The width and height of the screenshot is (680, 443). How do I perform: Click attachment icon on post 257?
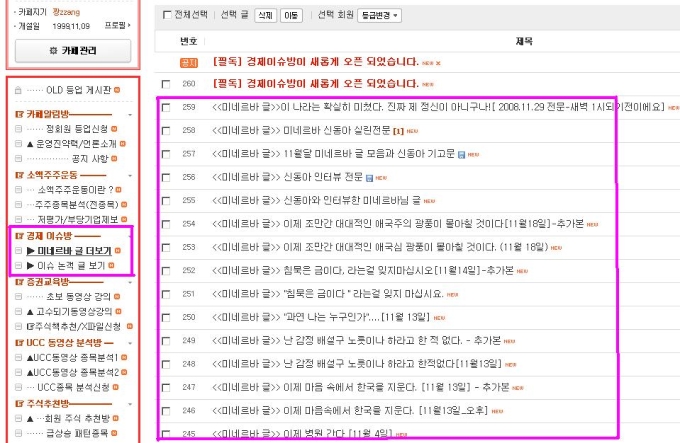(461, 155)
